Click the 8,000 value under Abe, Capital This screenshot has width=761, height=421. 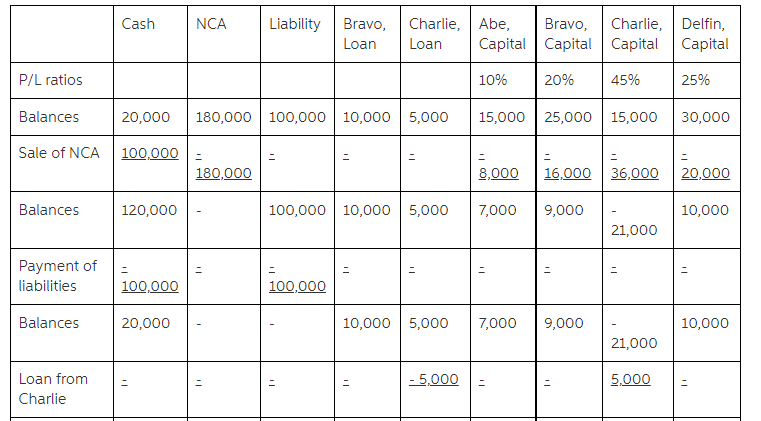[499, 173]
